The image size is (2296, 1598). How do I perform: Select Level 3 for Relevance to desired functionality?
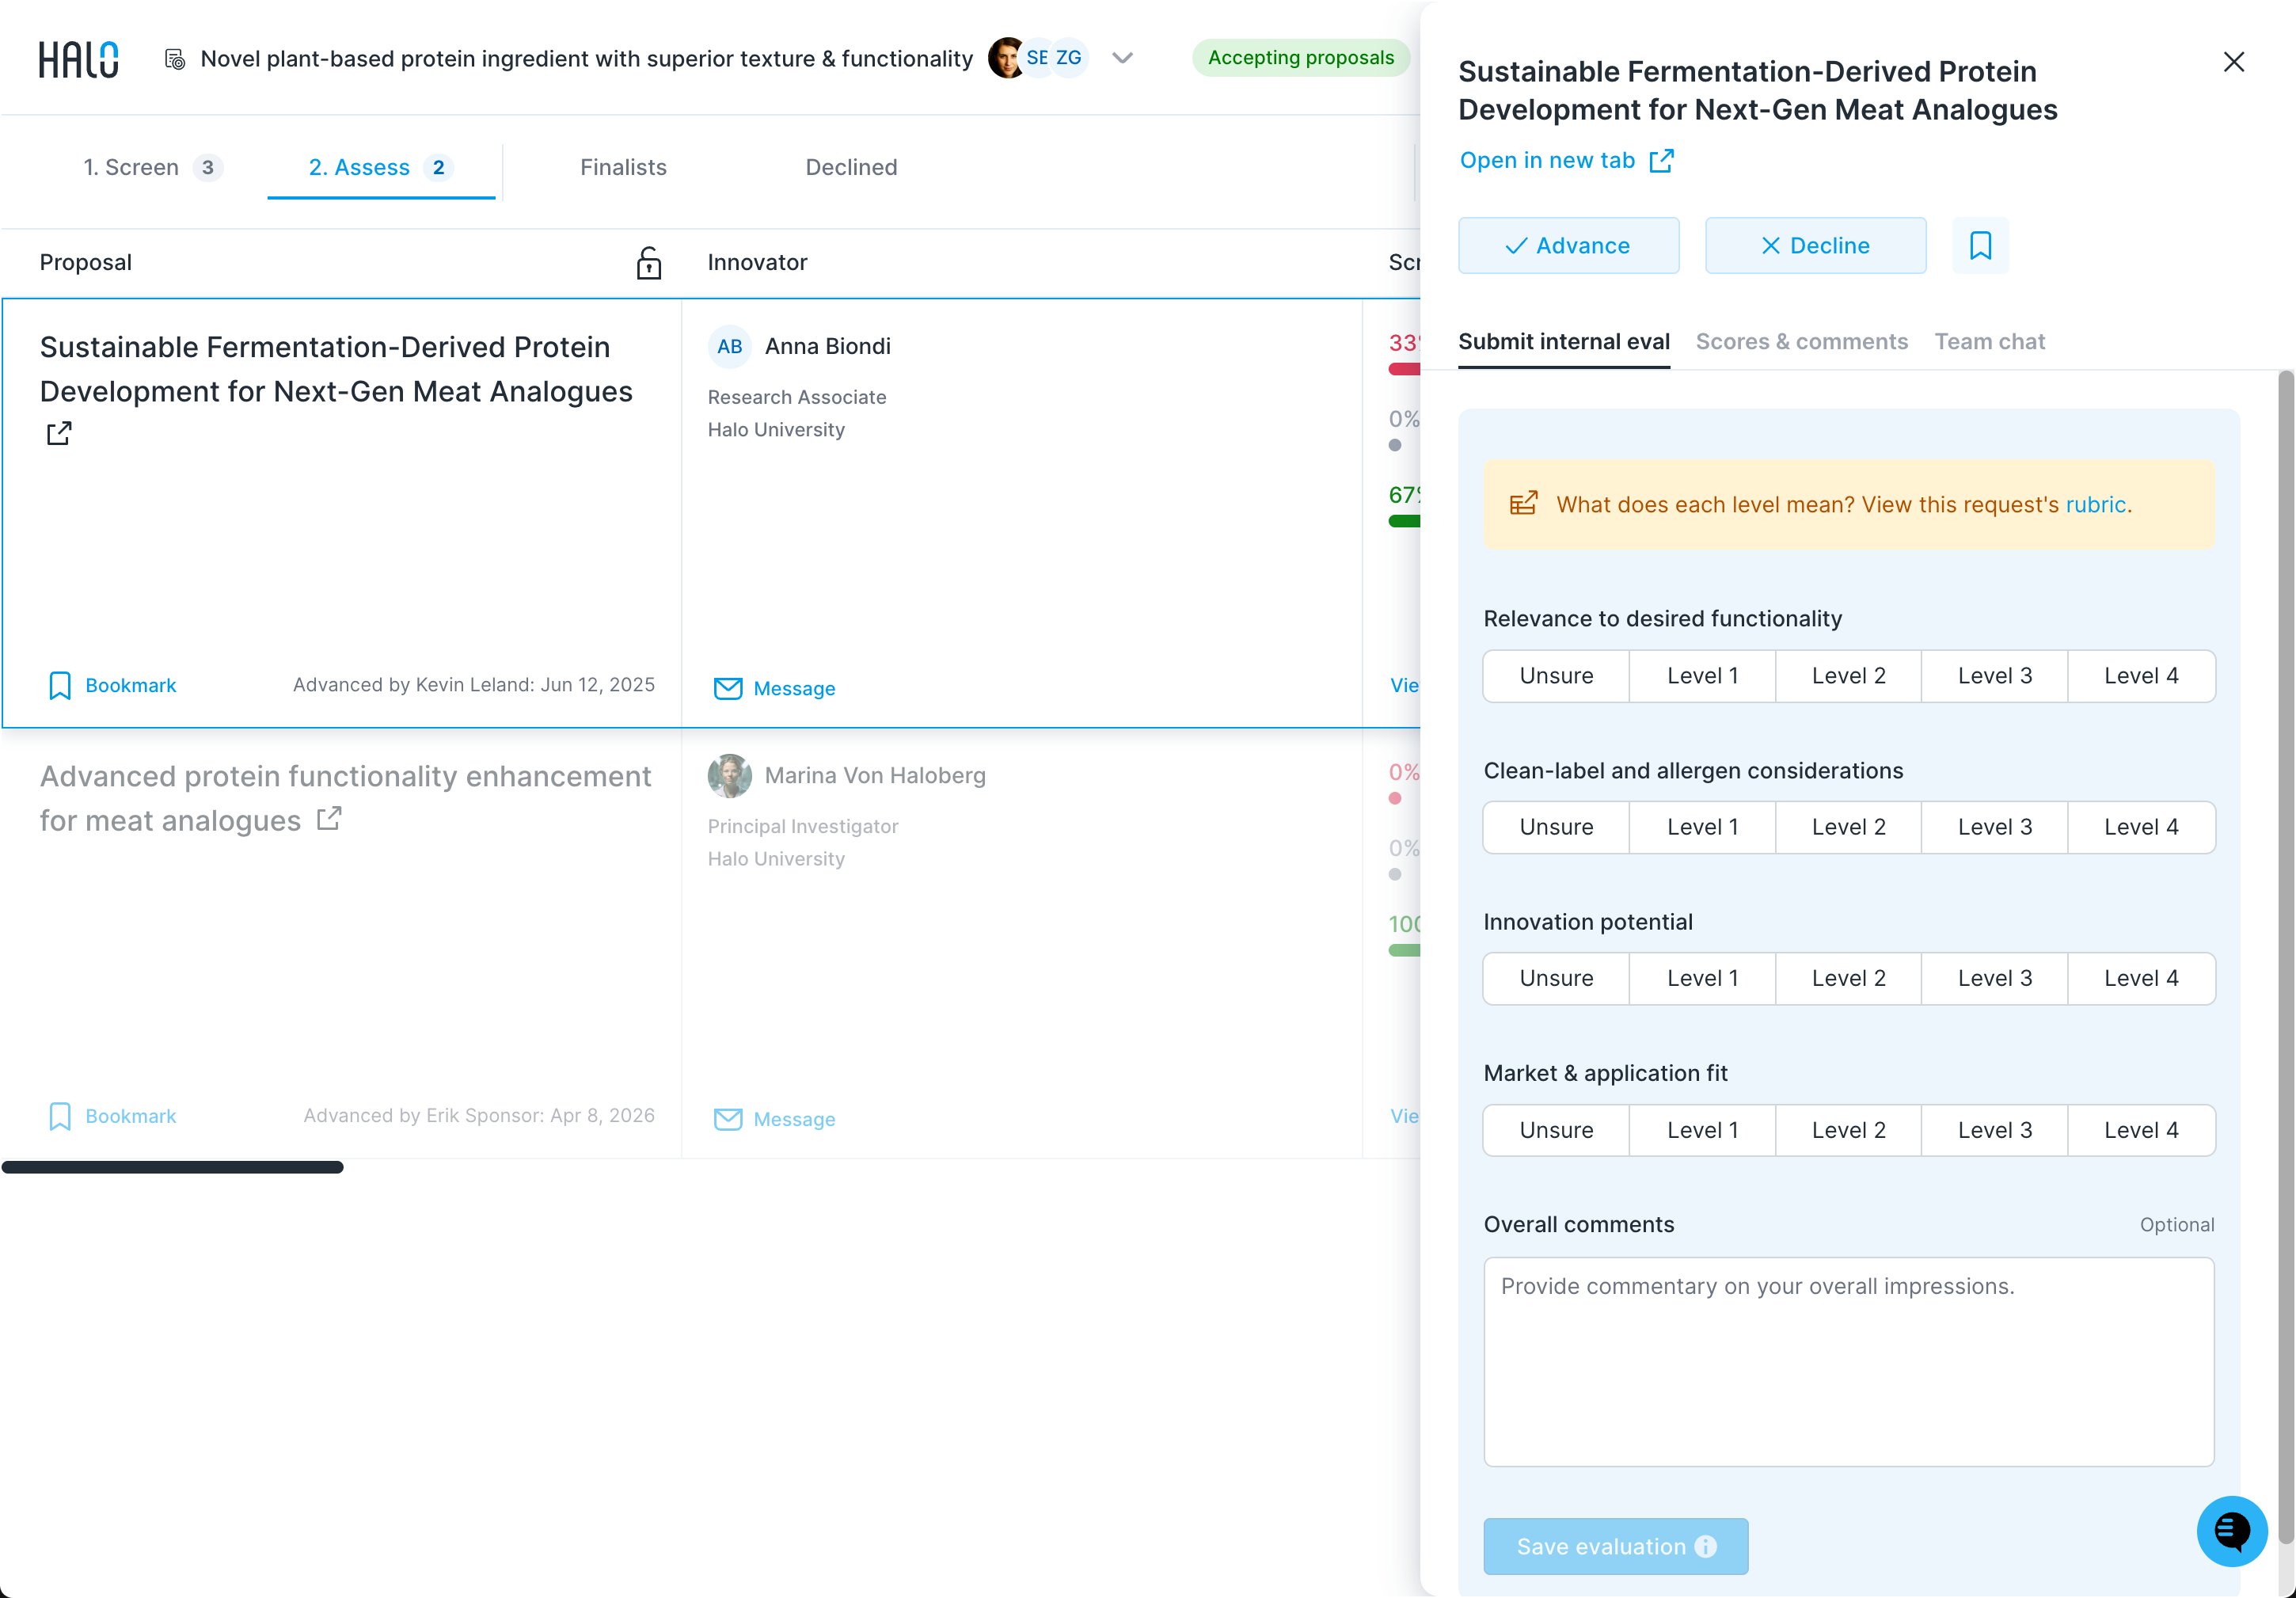pos(1994,676)
